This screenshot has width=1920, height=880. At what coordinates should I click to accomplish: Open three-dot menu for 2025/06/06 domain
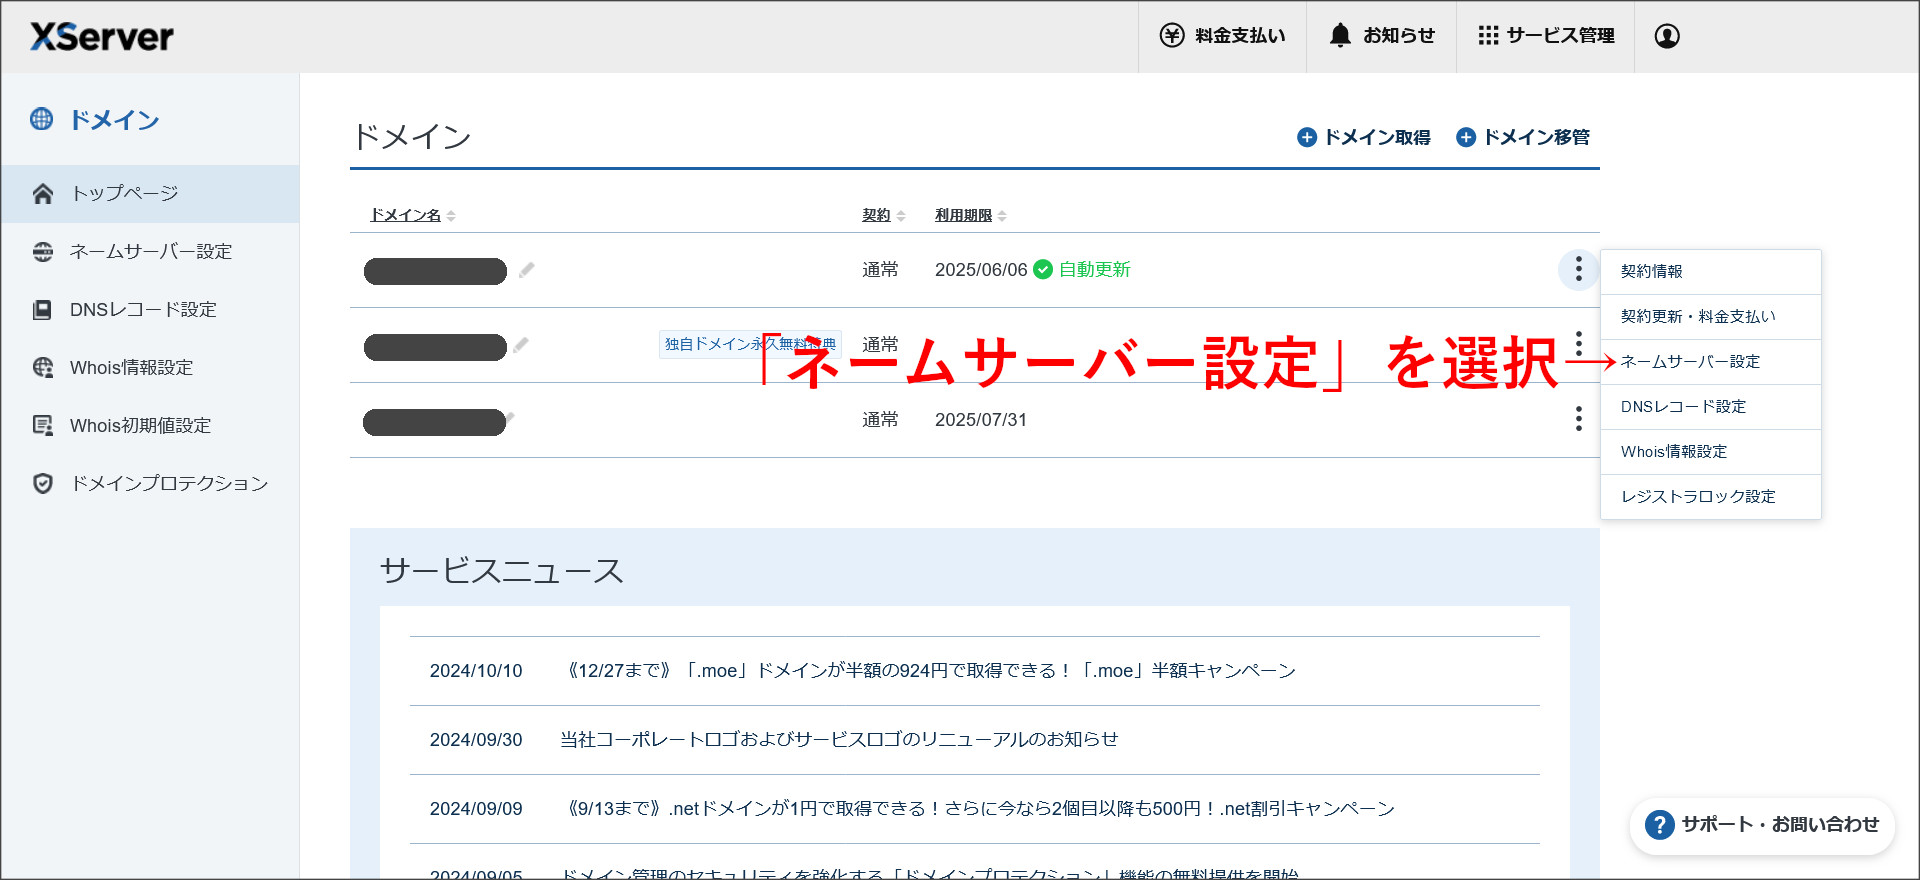coord(1579,269)
